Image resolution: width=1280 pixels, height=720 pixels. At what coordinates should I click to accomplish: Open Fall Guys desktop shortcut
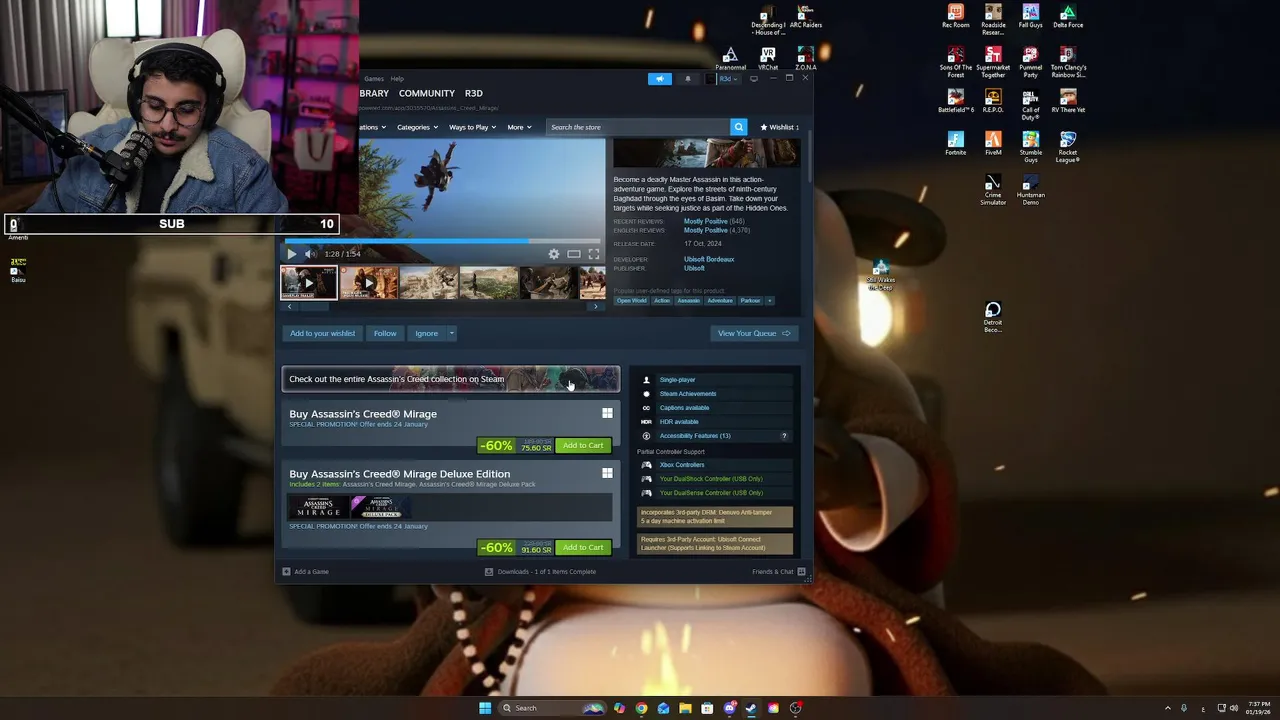tap(1031, 17)
